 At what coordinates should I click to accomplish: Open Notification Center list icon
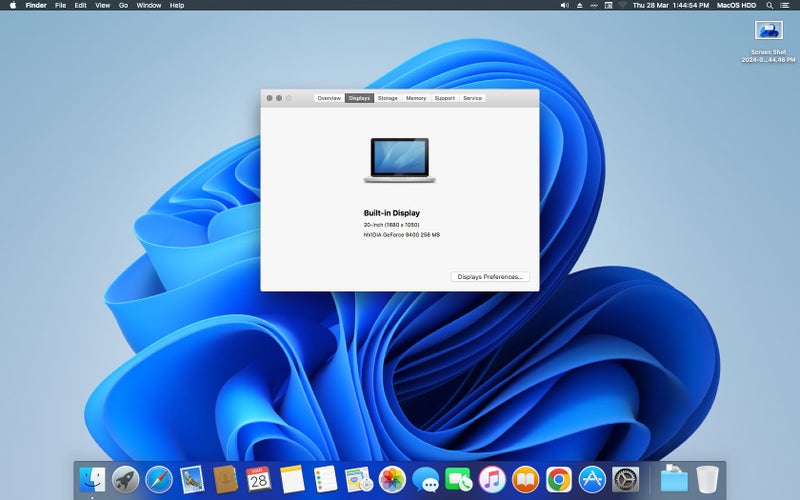point(785,5)
